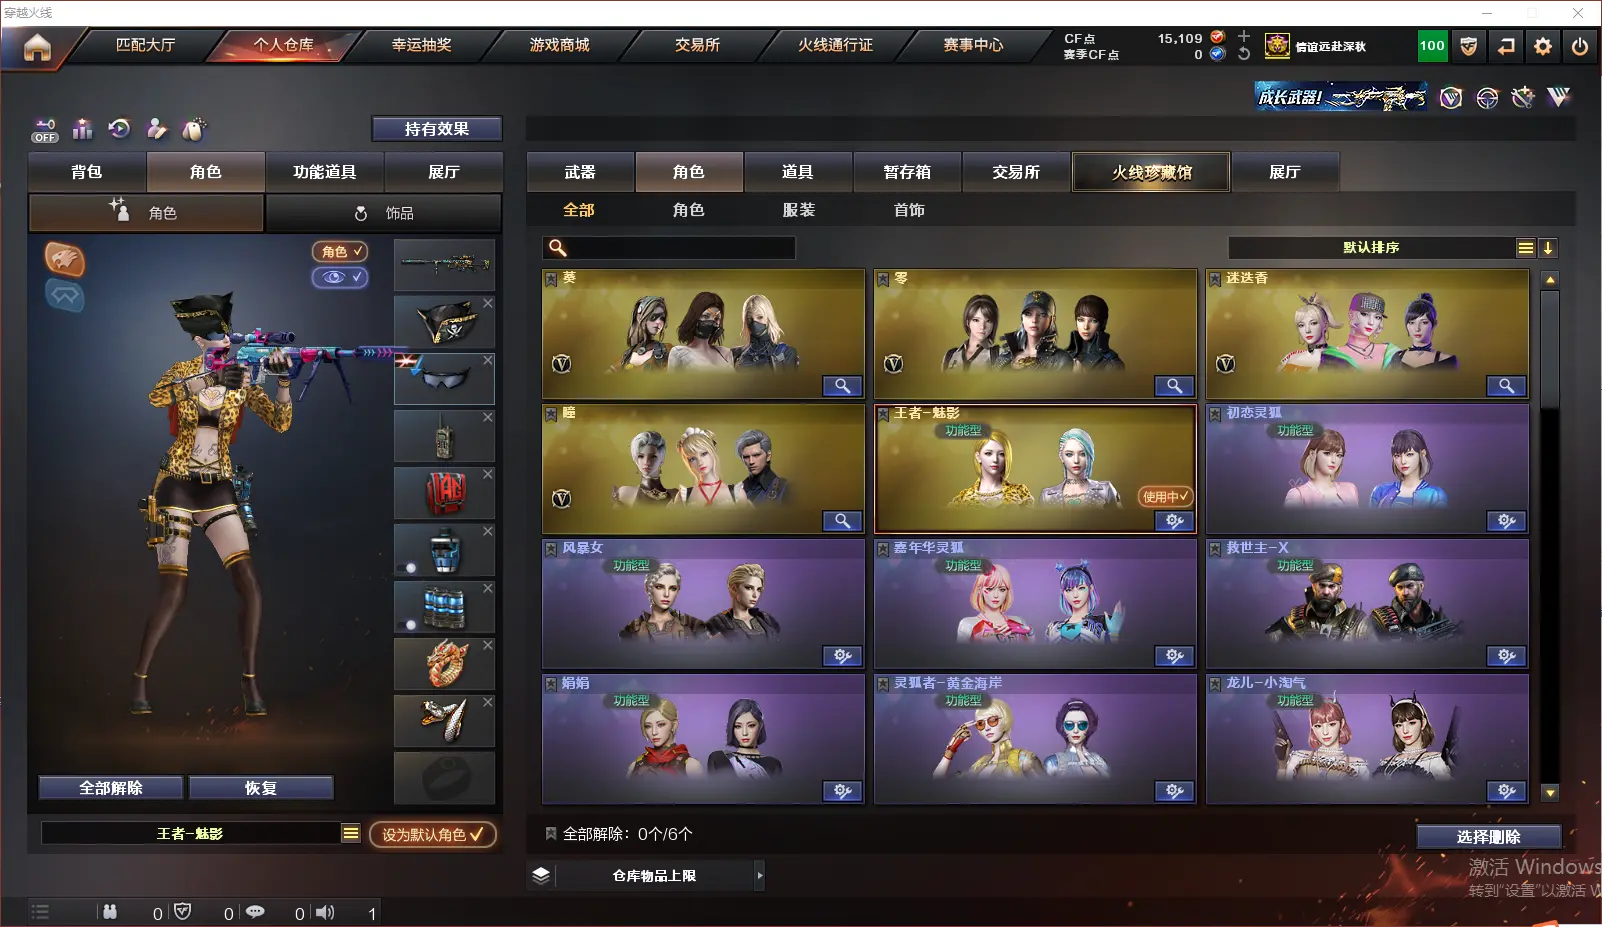Switch to the 匹配大厅 tab

(145, 45)
